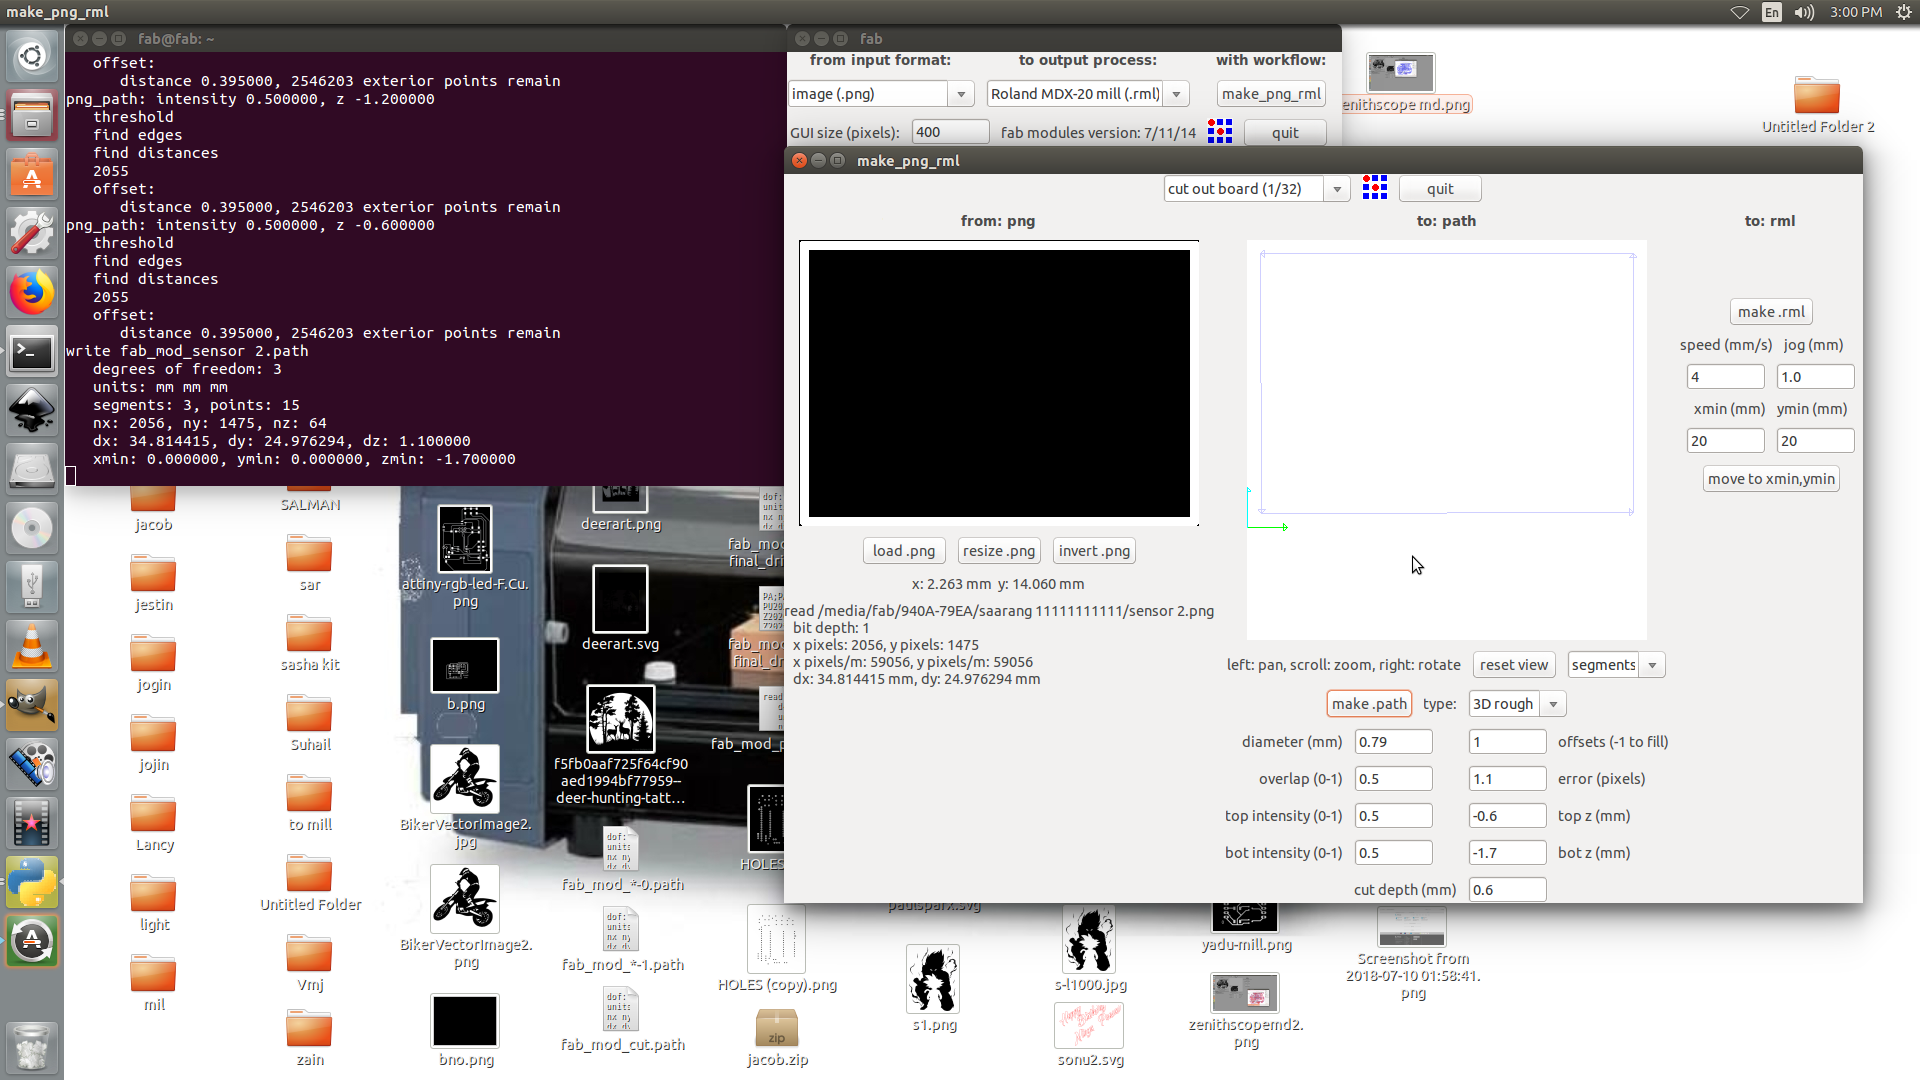Click move to xmin,ymin button
Viewport: 1920px width, 1080px height.
pyautogui.click(x=1771, y=479)
